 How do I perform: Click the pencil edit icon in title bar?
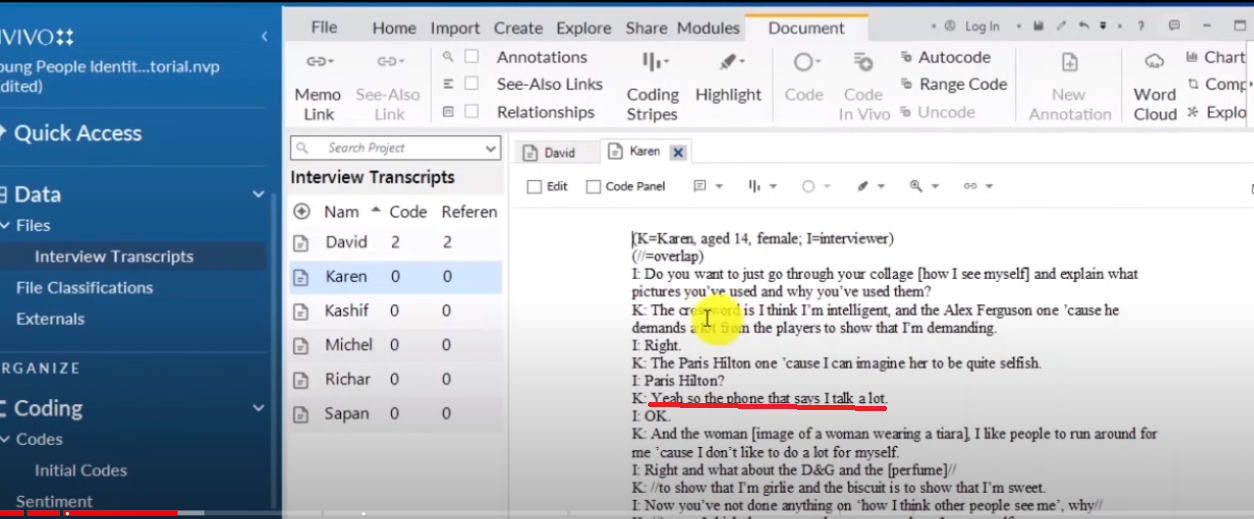(1061, 26)
